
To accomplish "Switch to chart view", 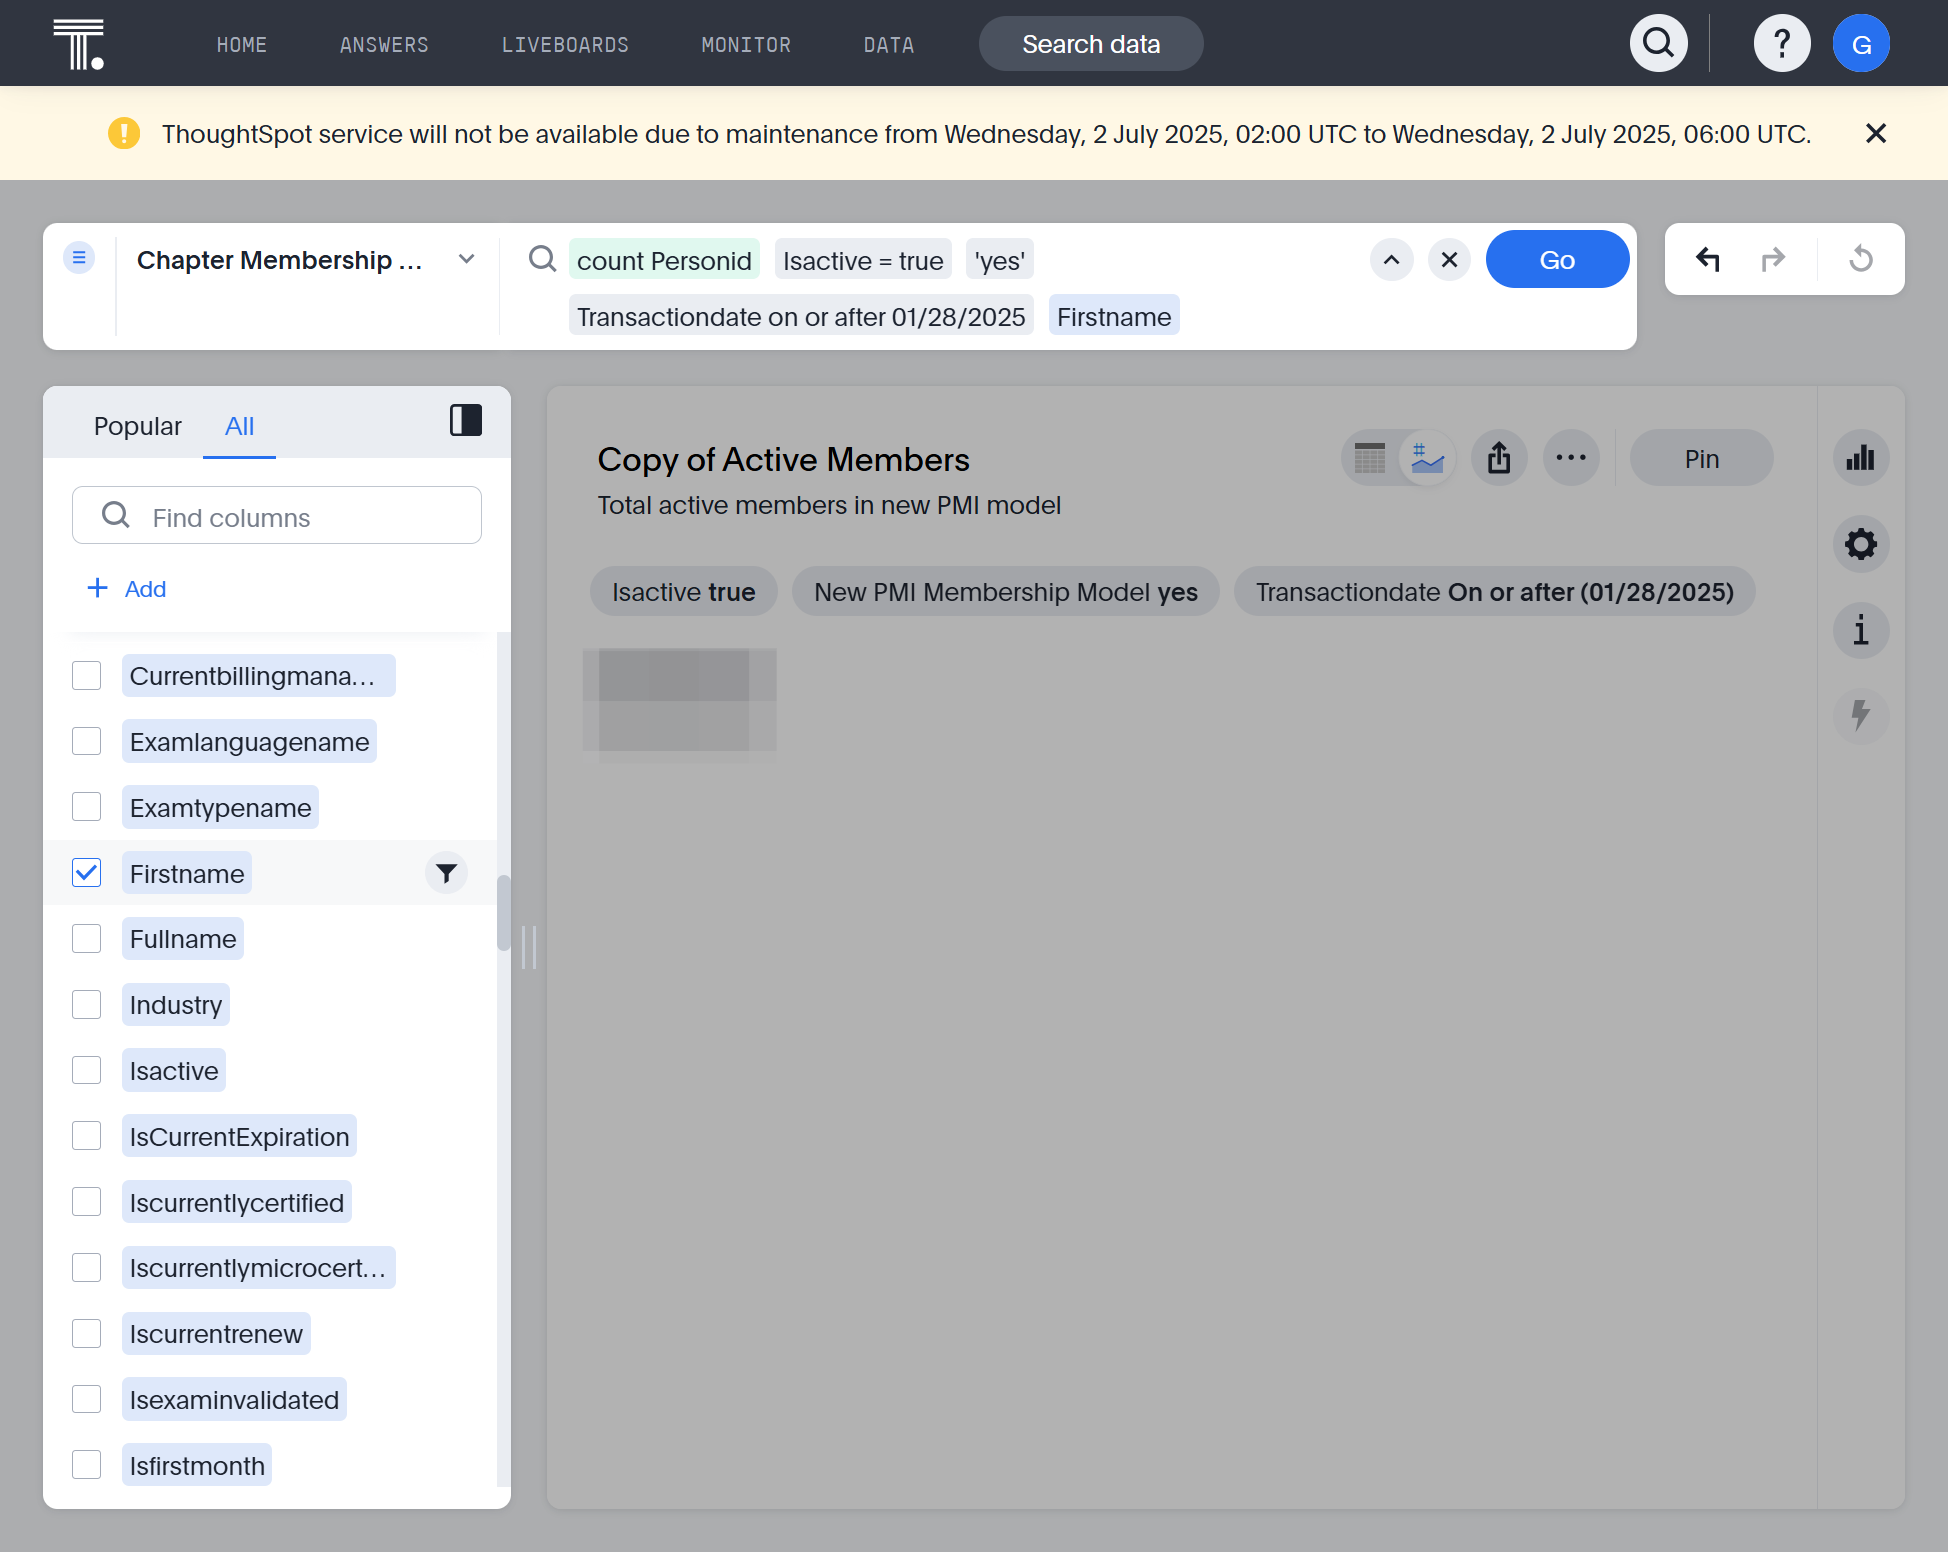I will tap(1427, 458).
